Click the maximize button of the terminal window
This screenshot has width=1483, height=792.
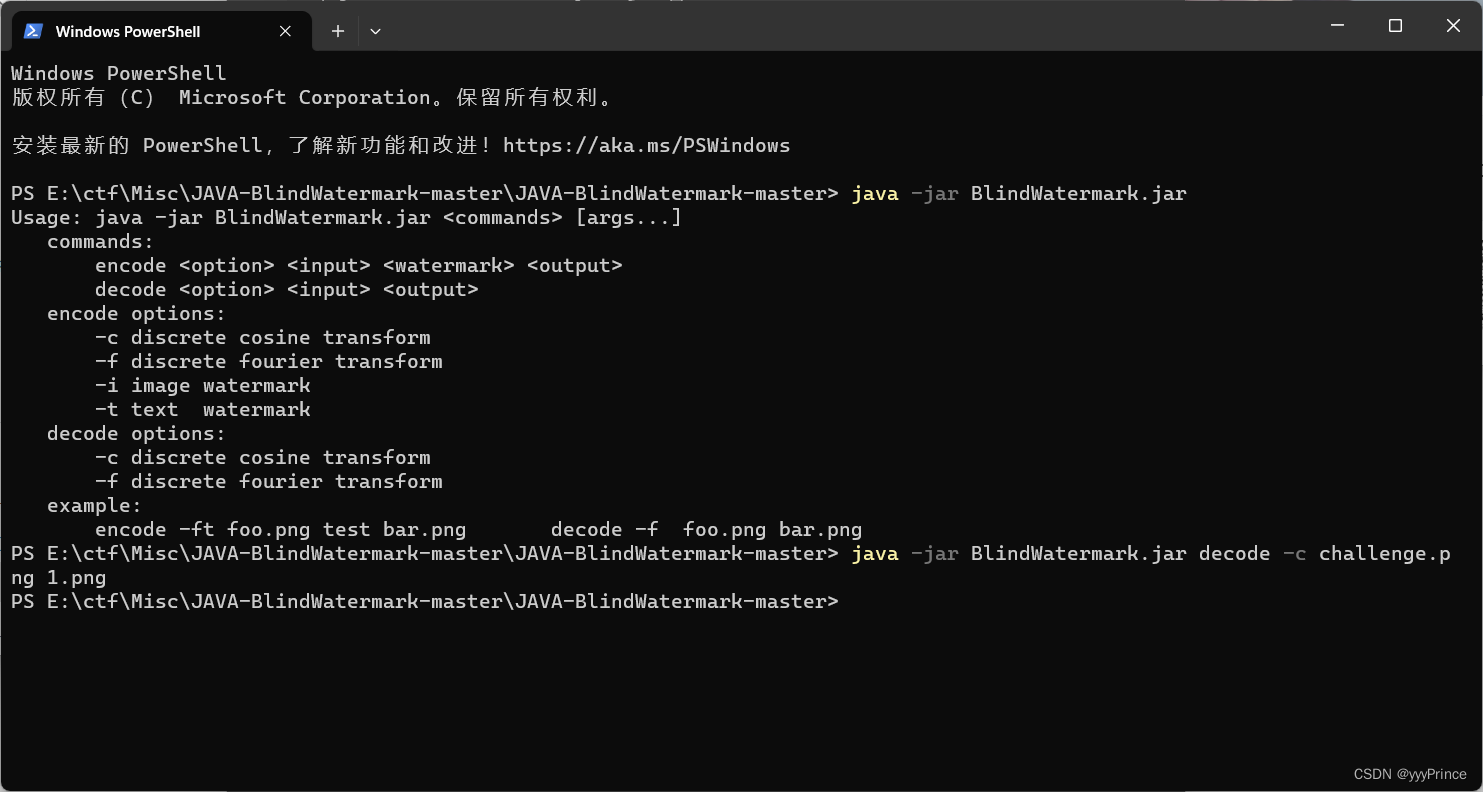pos(1395,26)
